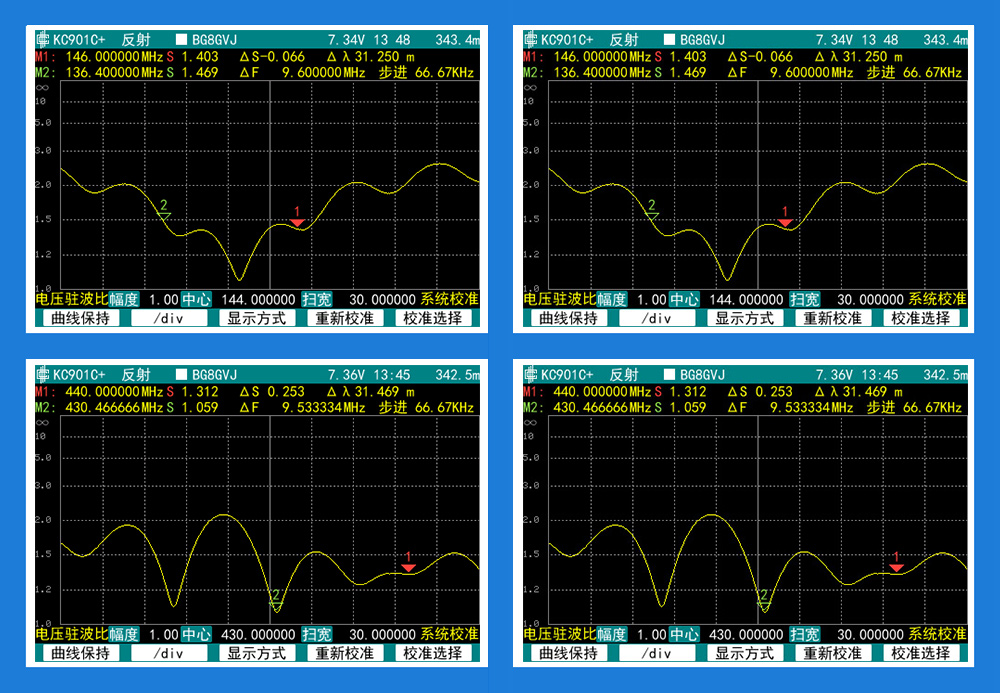Image resolution: width=1000 pixels, height=693 pixels.
Task: Select the 中心 center field in top-left panel
Action: [x=197, y=299]
